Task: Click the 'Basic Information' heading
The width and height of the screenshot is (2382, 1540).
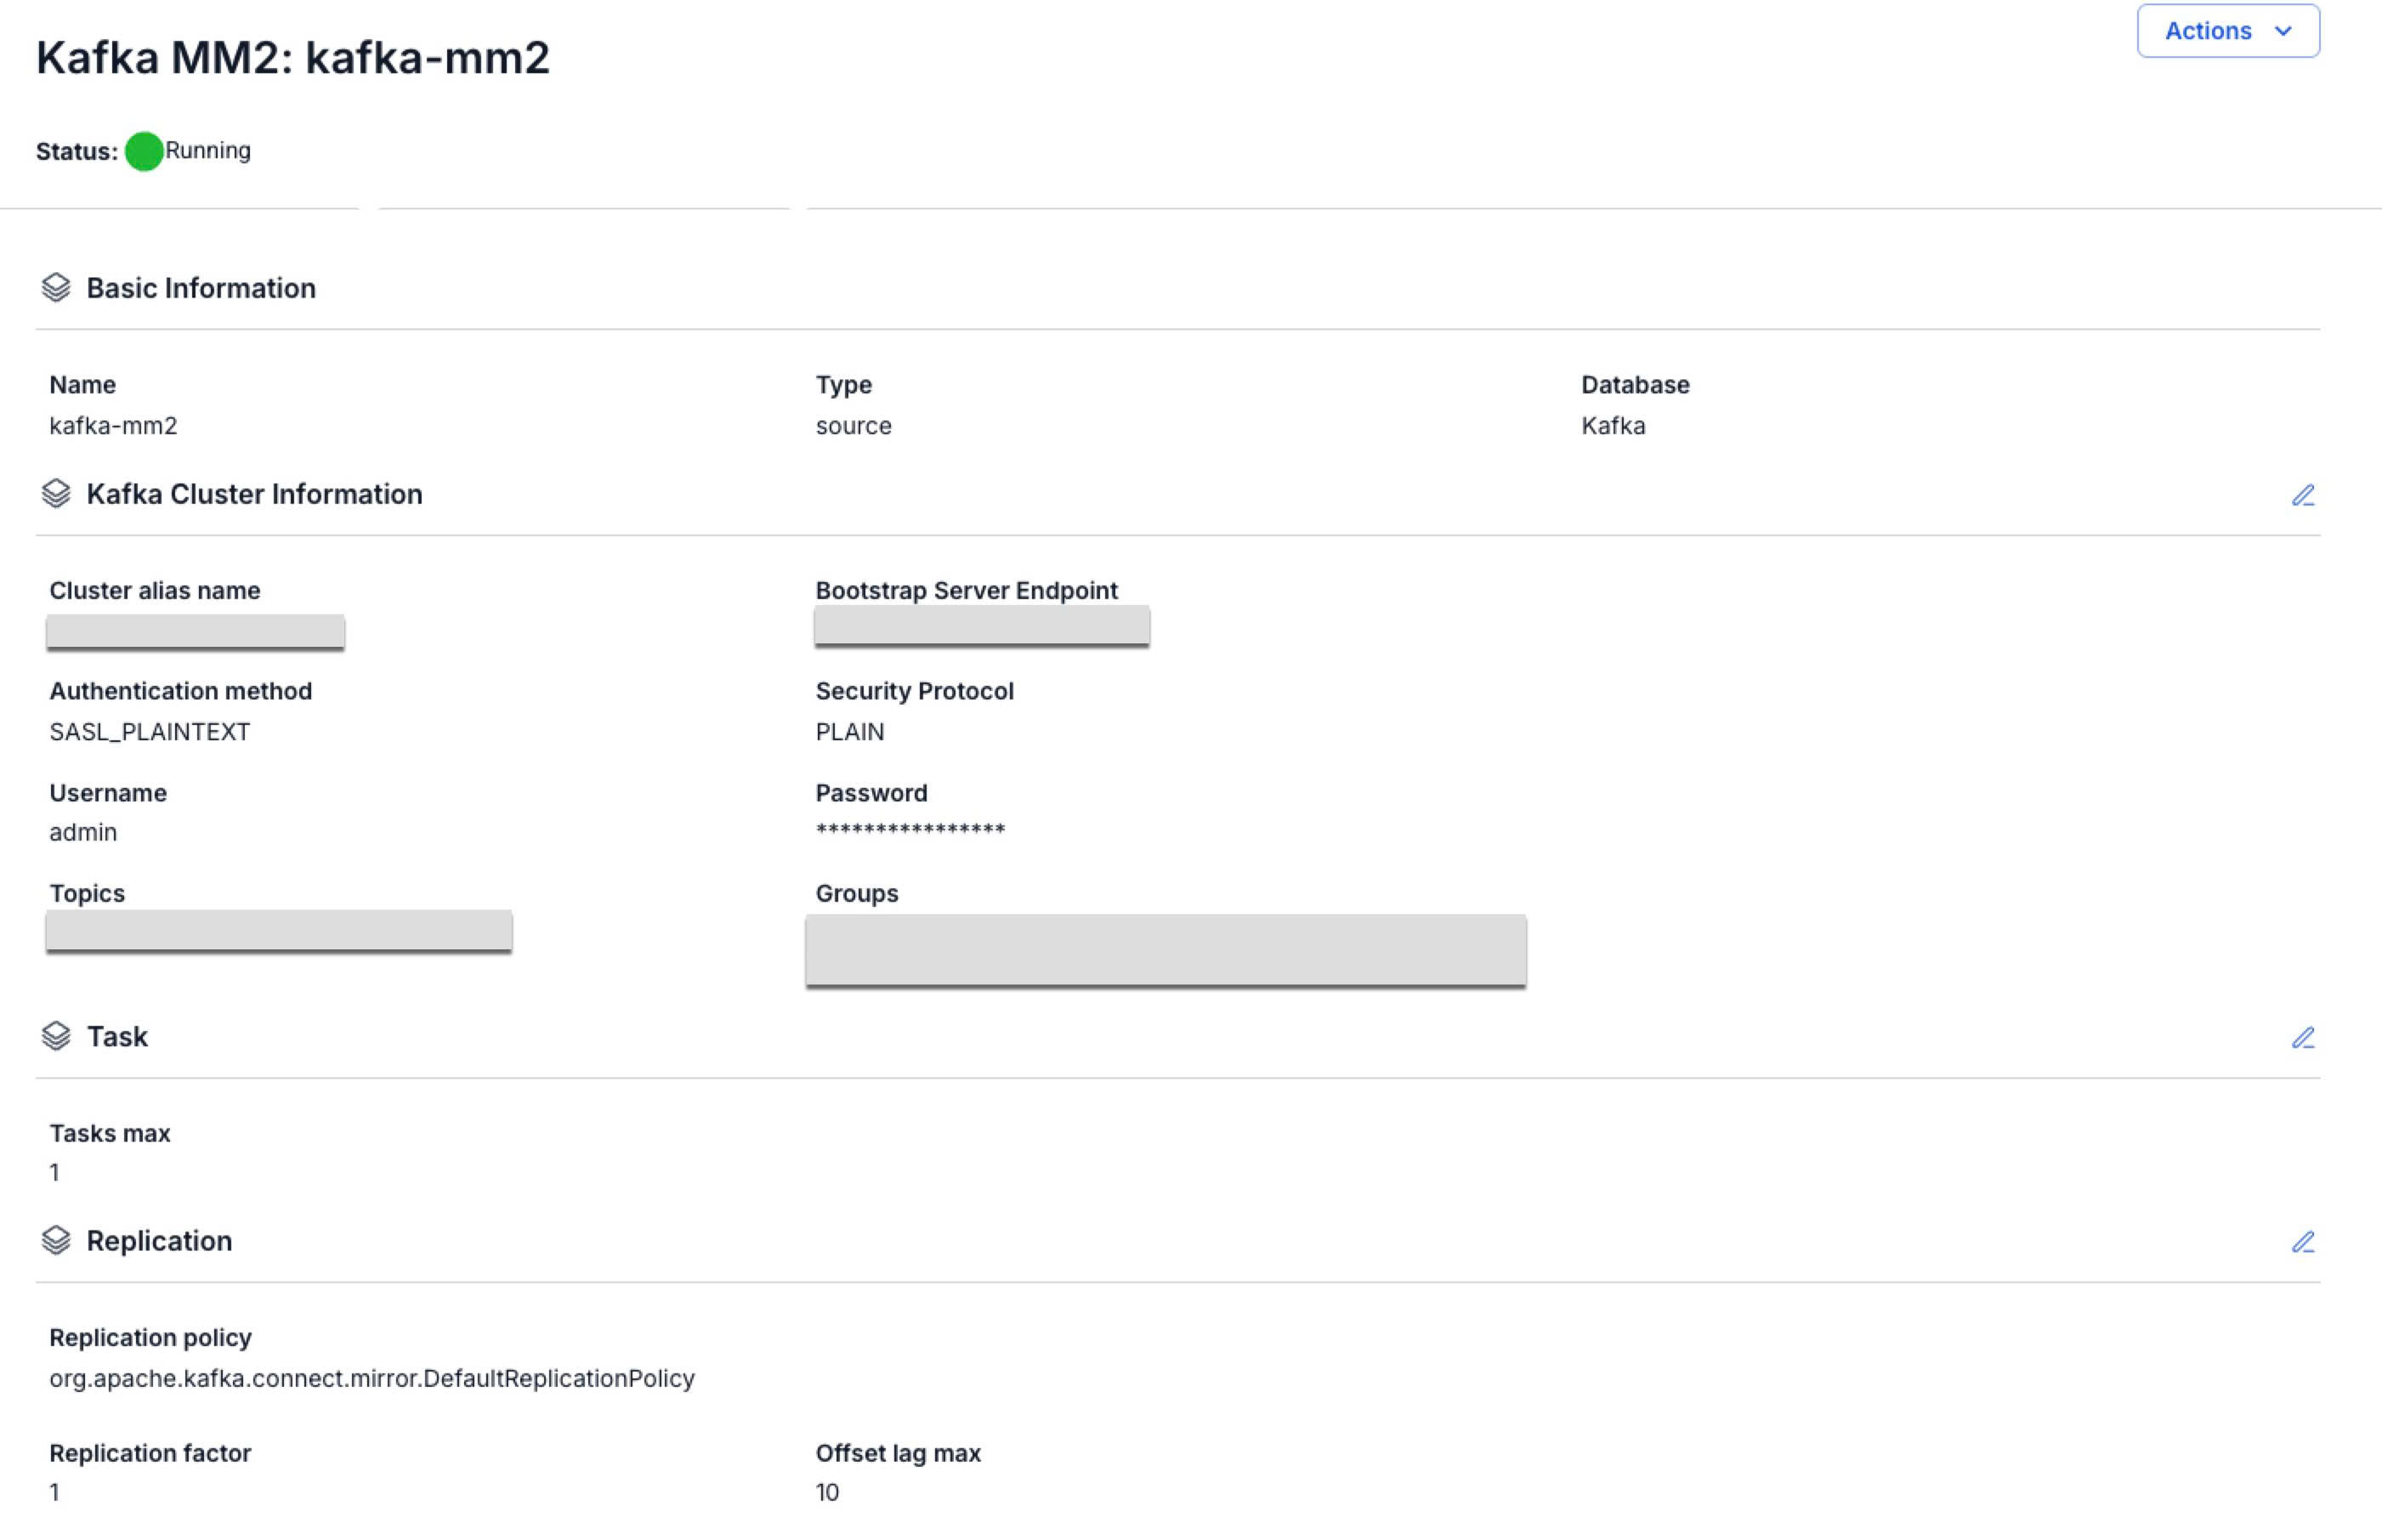Action: pos(201,288)
